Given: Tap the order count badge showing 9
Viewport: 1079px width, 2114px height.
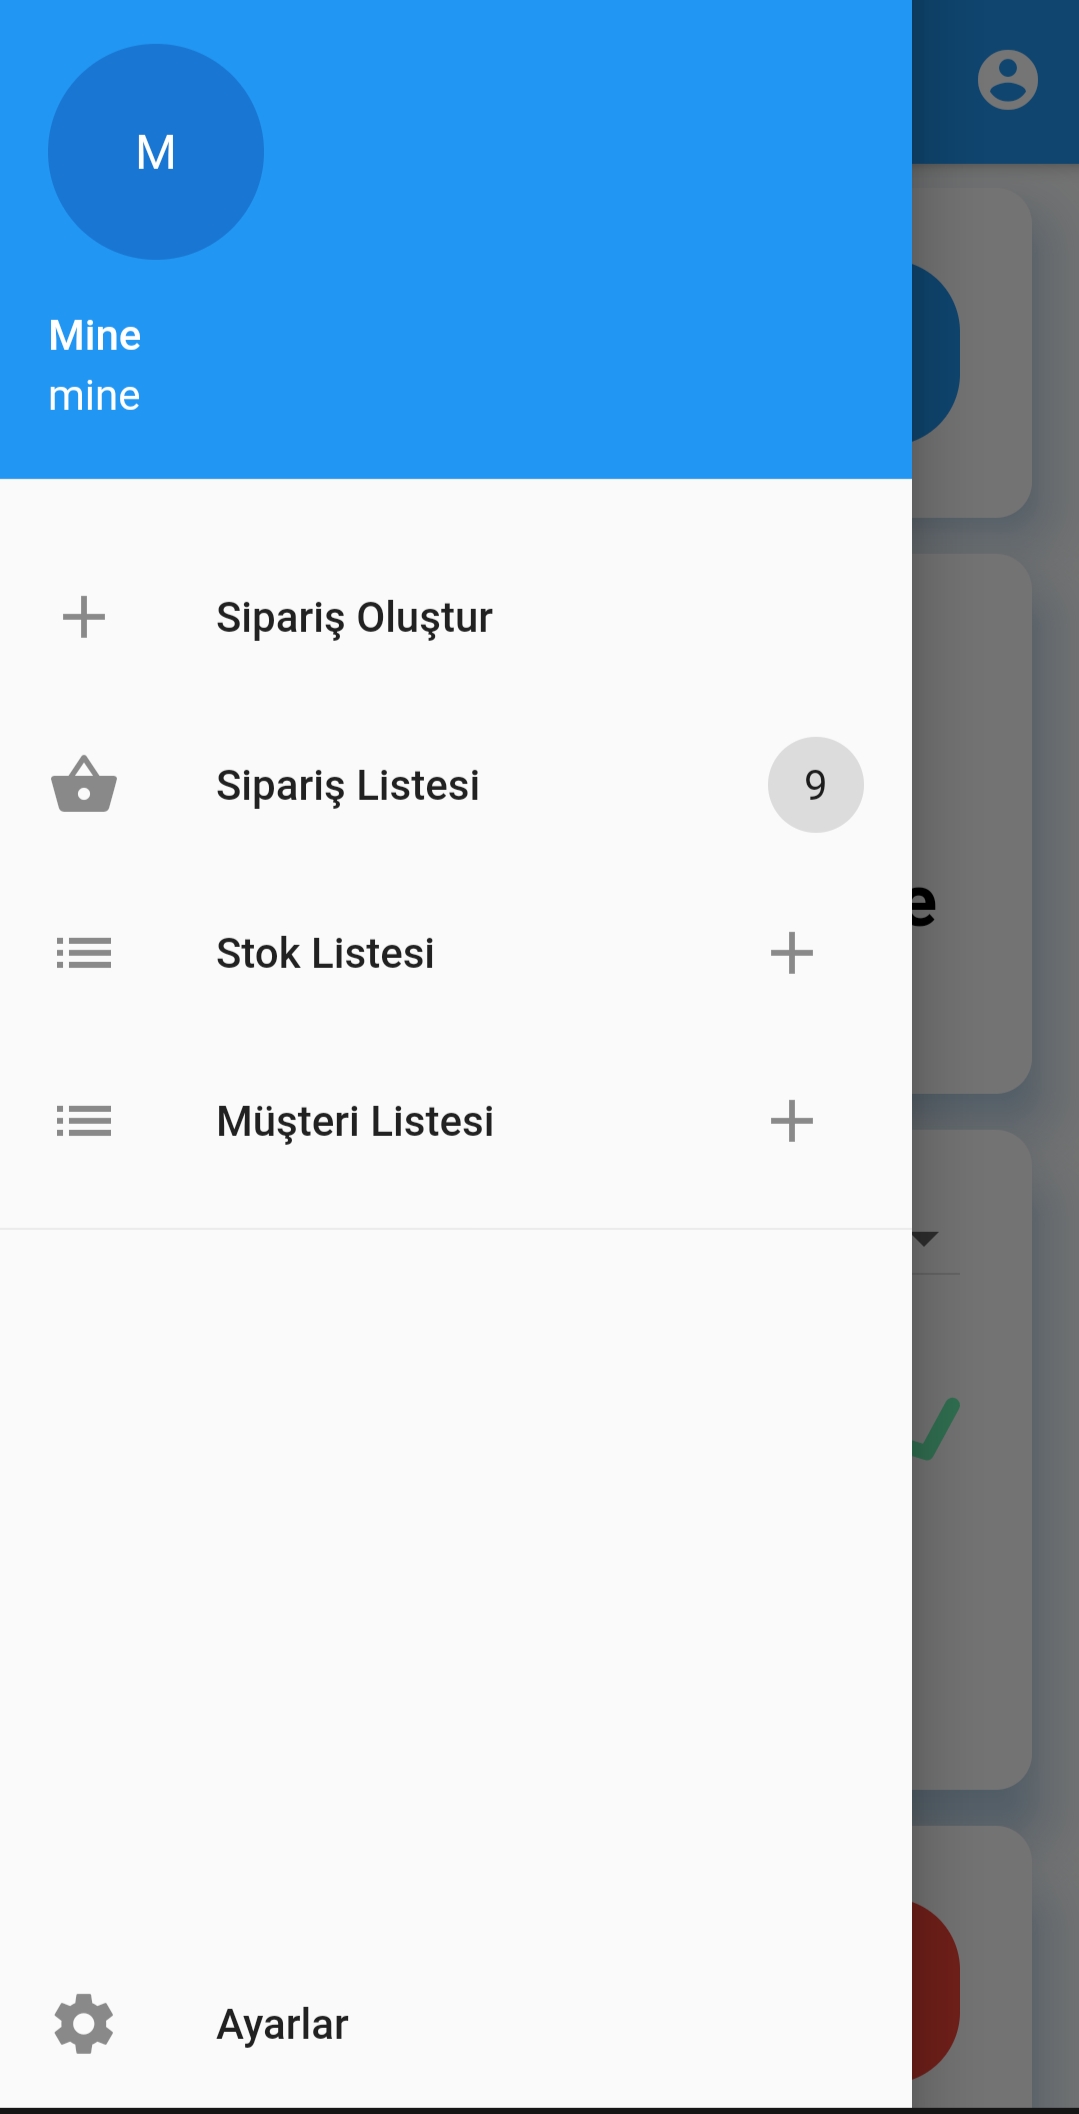Looking at the screenshot, I should [816, 785].
